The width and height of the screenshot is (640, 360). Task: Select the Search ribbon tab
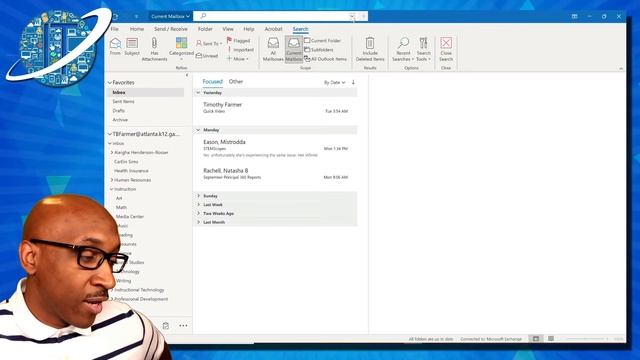click(x=300, y=29)
